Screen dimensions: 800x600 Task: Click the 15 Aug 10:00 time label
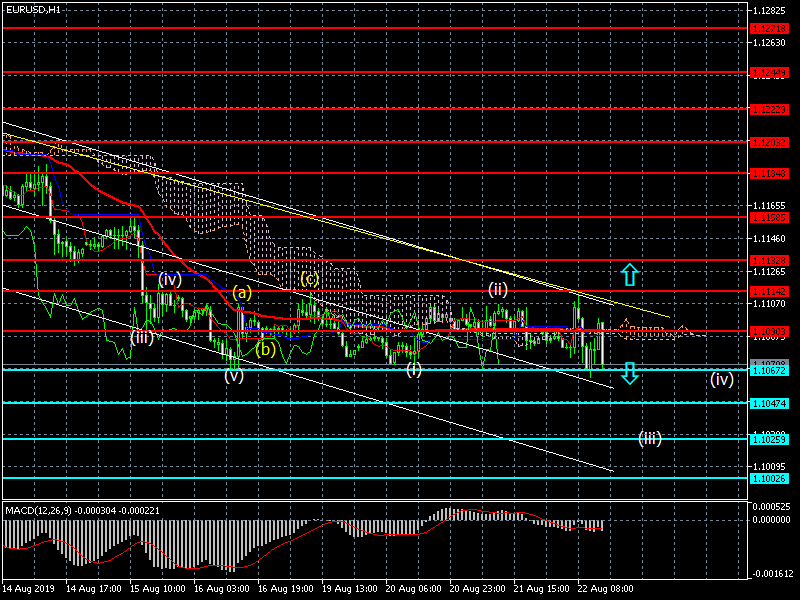point(158,589)
